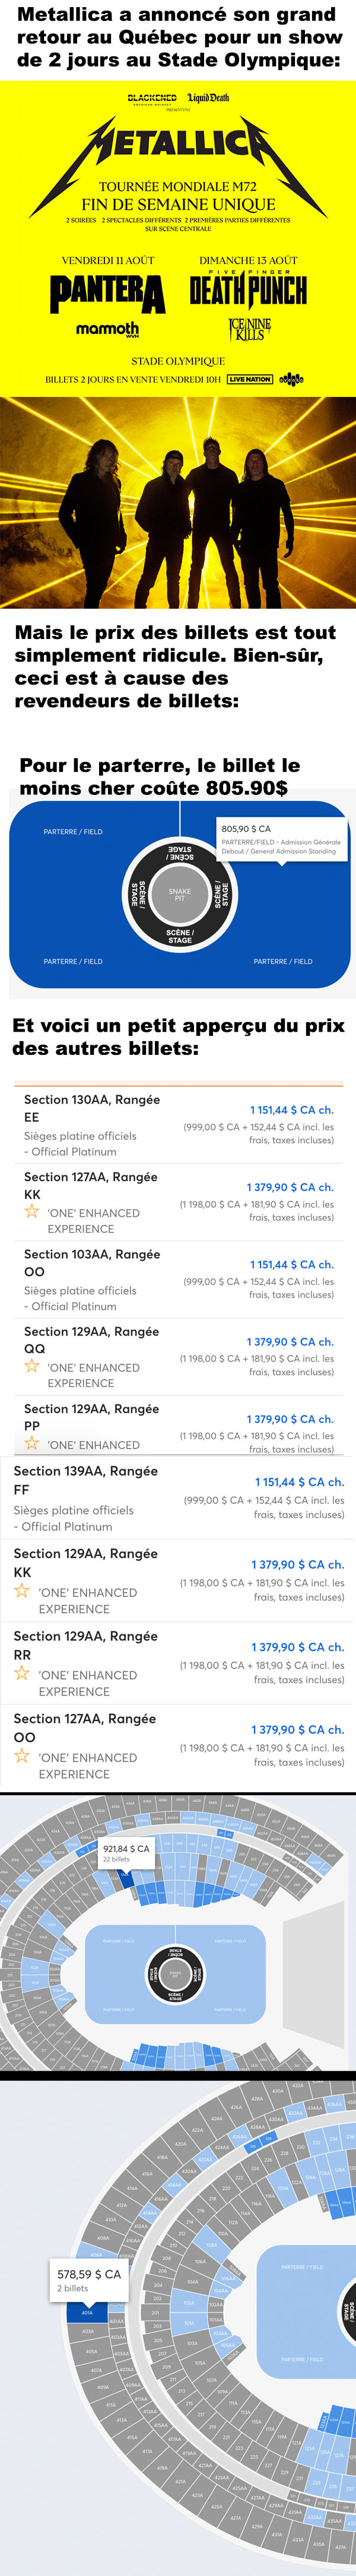Click the Liquid Death logo
The width and height of the screenshot is (356, 2576).
(208, 98)
